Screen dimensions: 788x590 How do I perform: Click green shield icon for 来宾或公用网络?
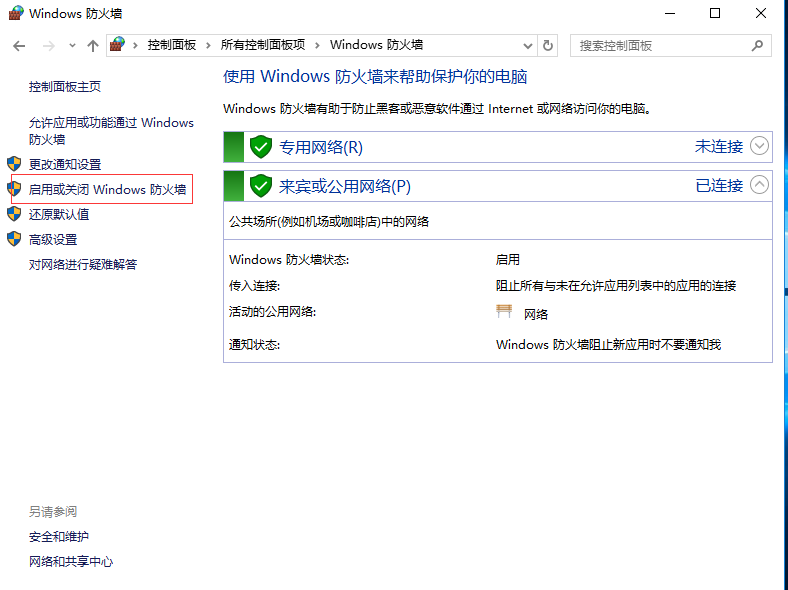(261, 186)
